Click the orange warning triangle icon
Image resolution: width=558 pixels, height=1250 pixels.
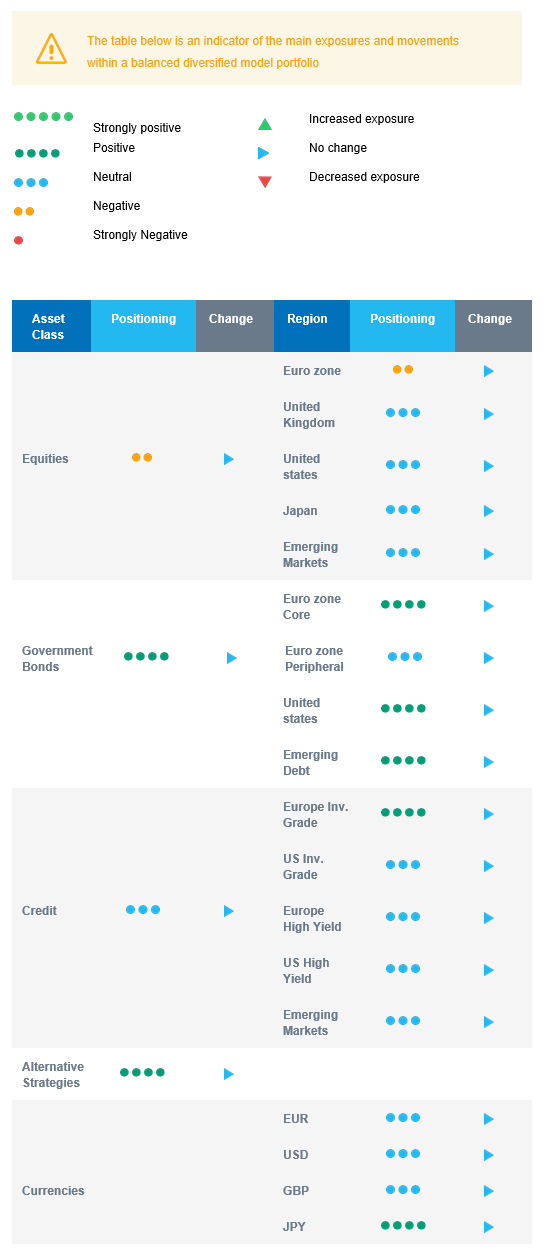coord(51,48)
